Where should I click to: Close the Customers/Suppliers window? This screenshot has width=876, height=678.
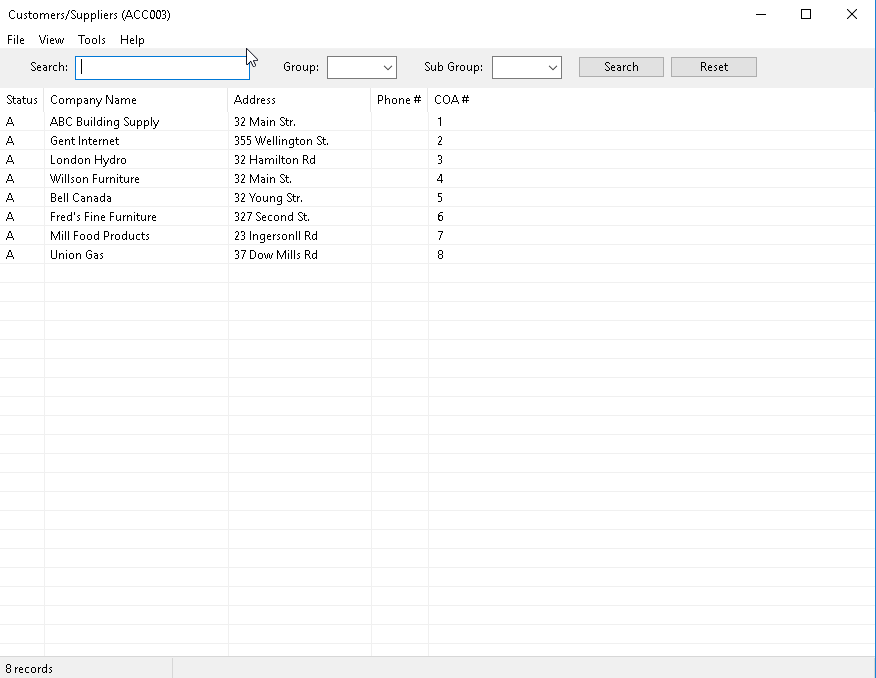[851, 15]
